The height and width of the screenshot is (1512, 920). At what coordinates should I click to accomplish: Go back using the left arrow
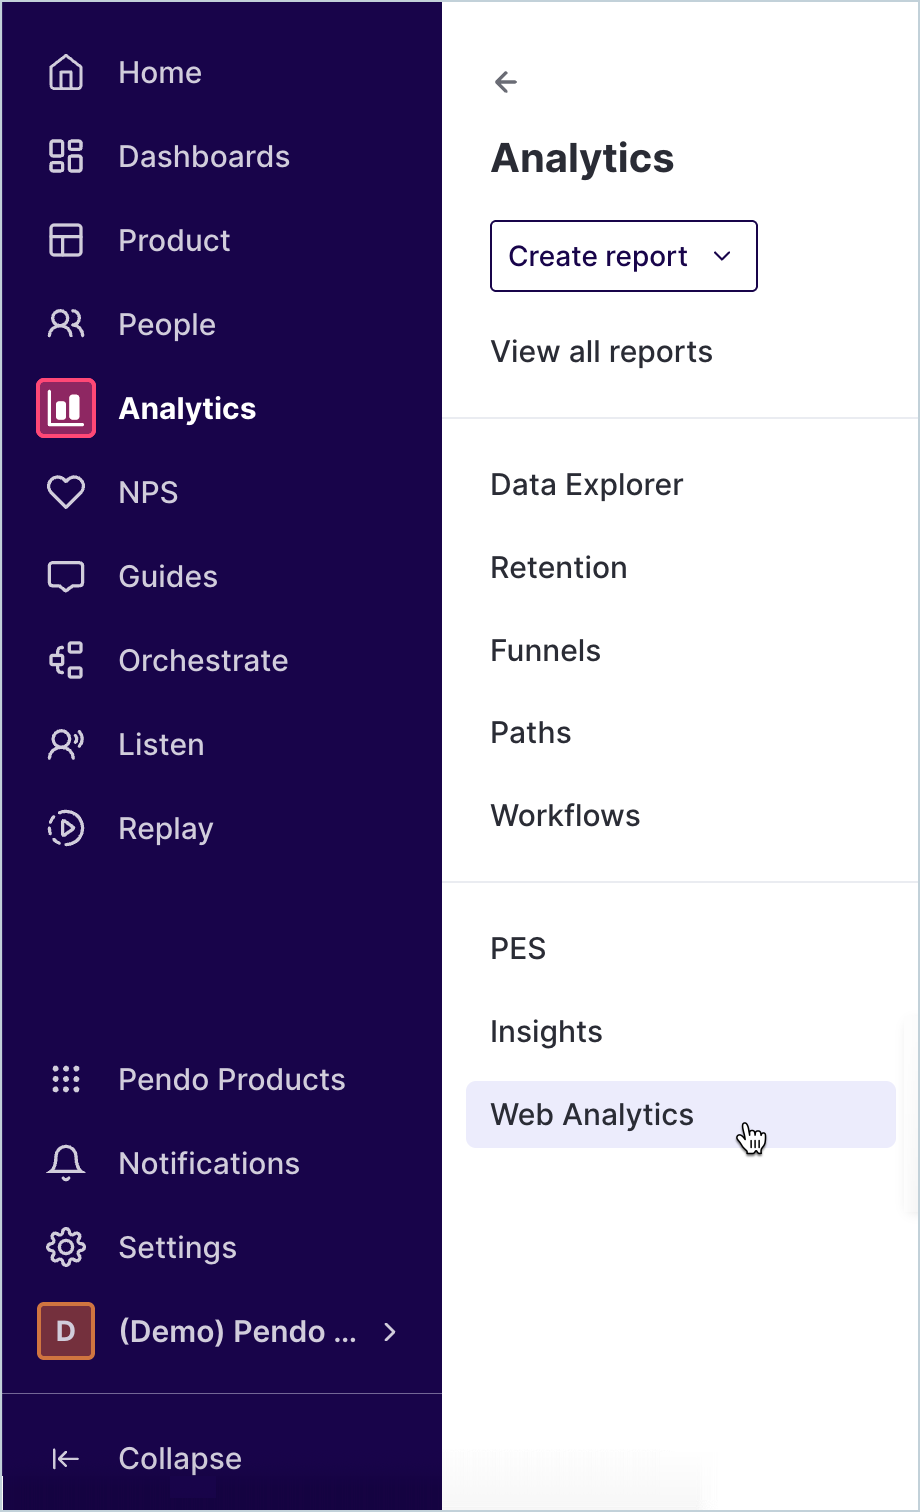tap(506, 82)
